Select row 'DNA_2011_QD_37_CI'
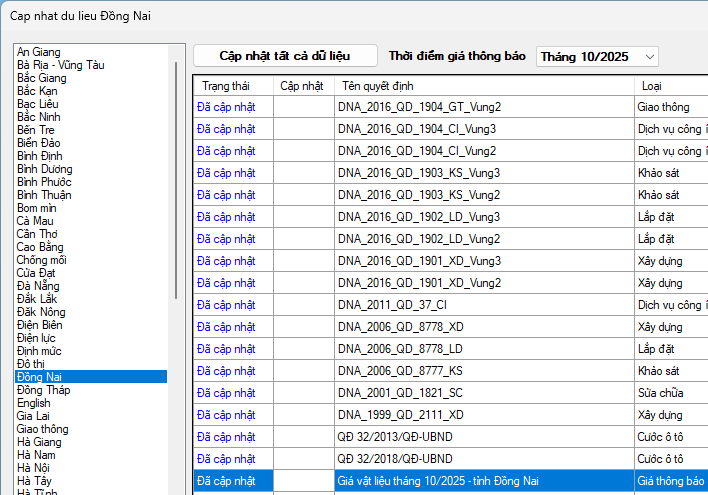This screenshot has height=495, width=708. click(x=392, y=305)
